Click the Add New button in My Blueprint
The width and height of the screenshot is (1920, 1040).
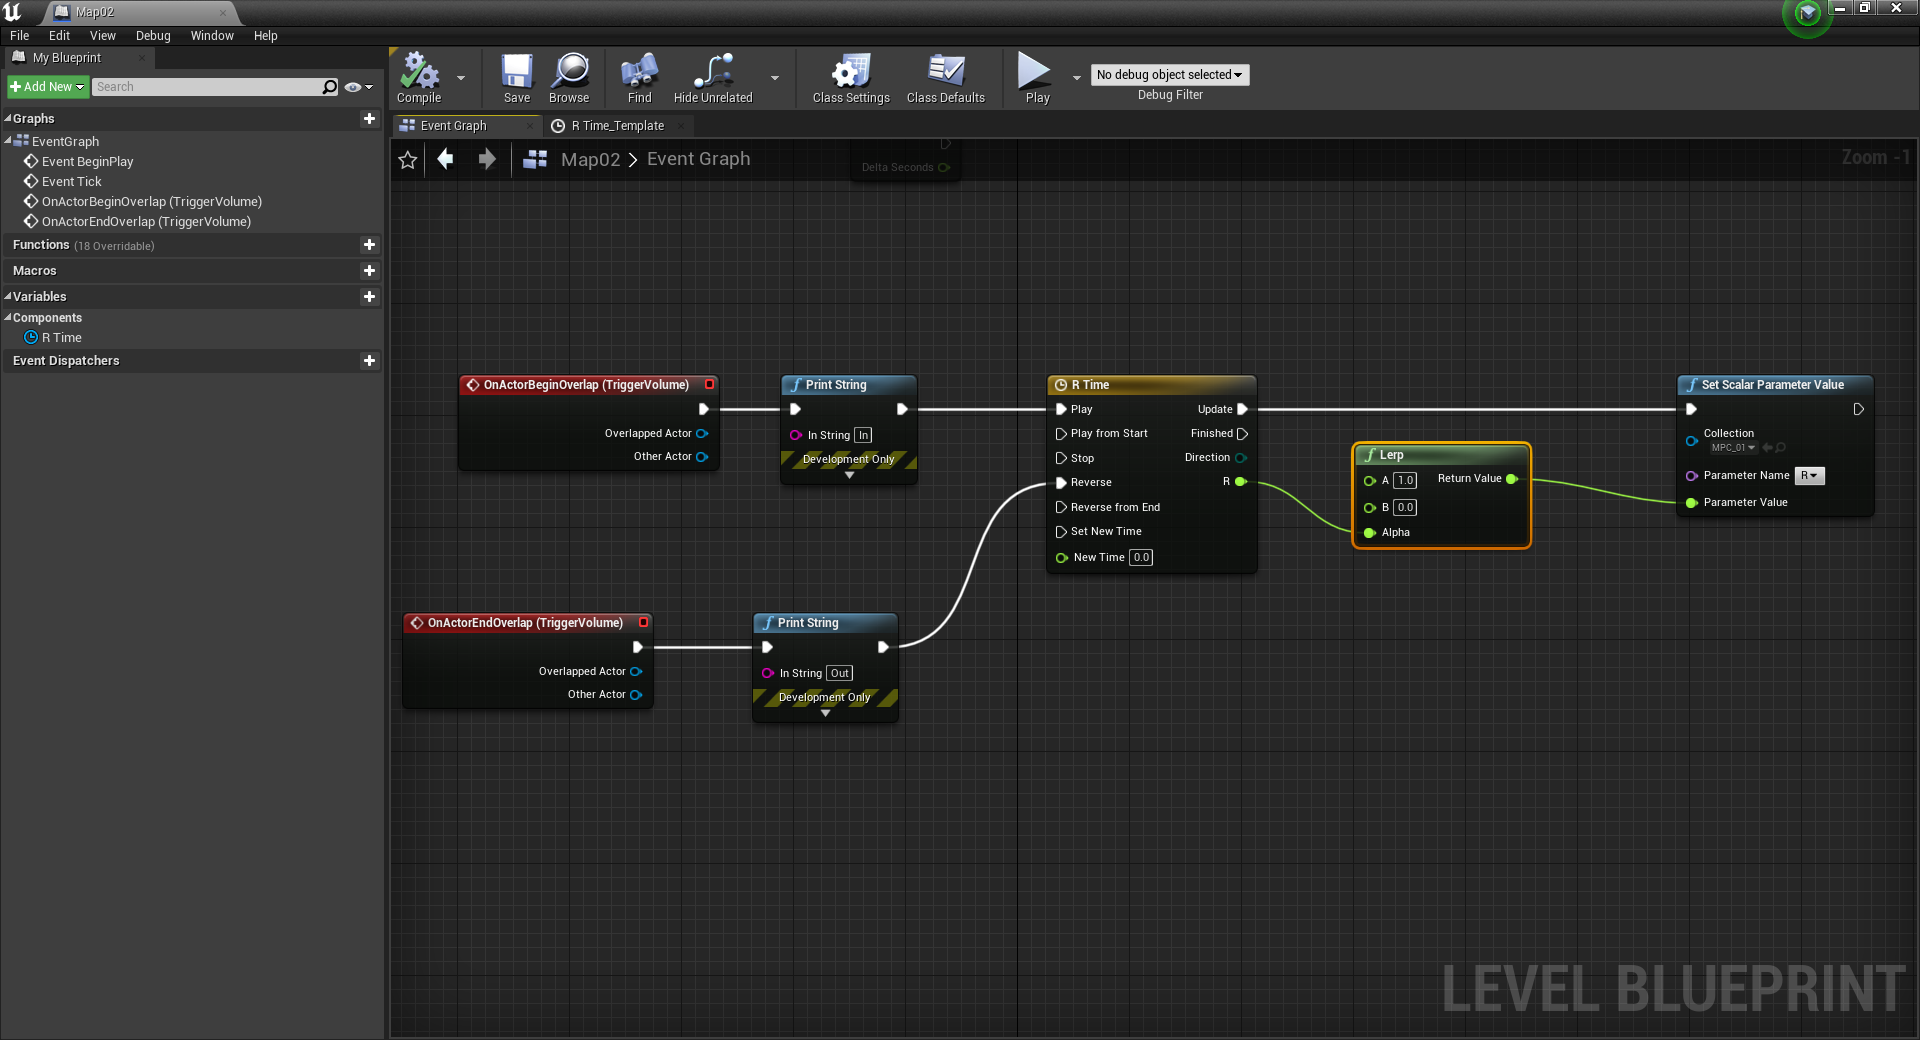[x=46, y=87]
